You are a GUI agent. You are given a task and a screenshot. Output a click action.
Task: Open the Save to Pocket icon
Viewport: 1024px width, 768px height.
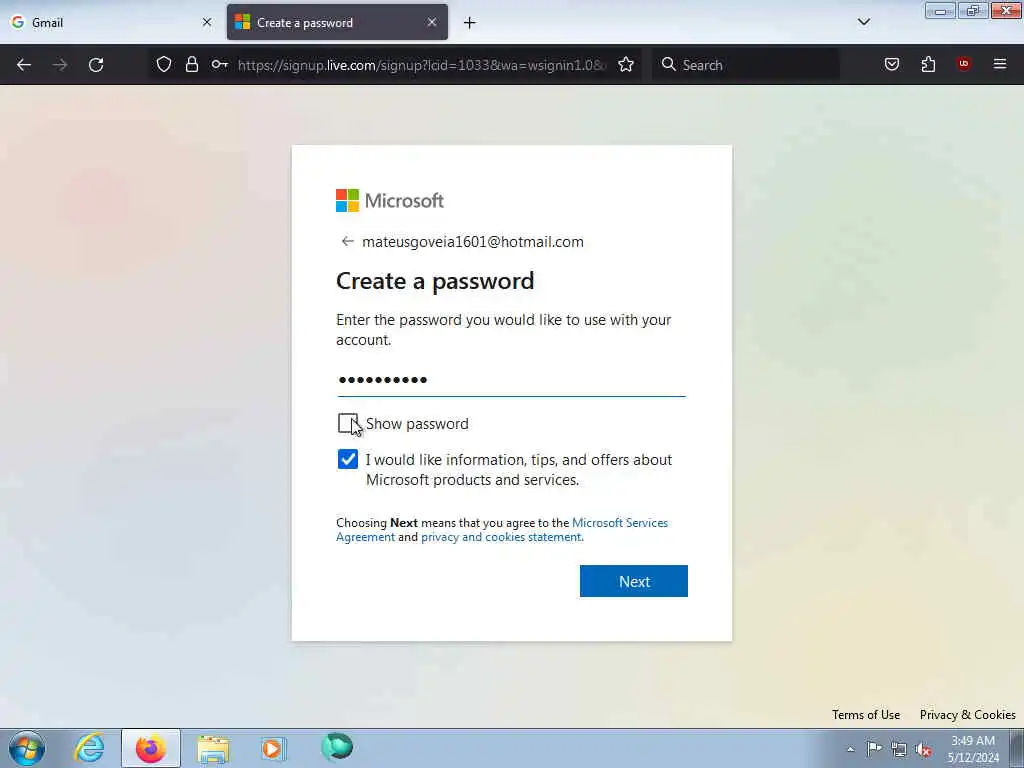coord(891,64)
